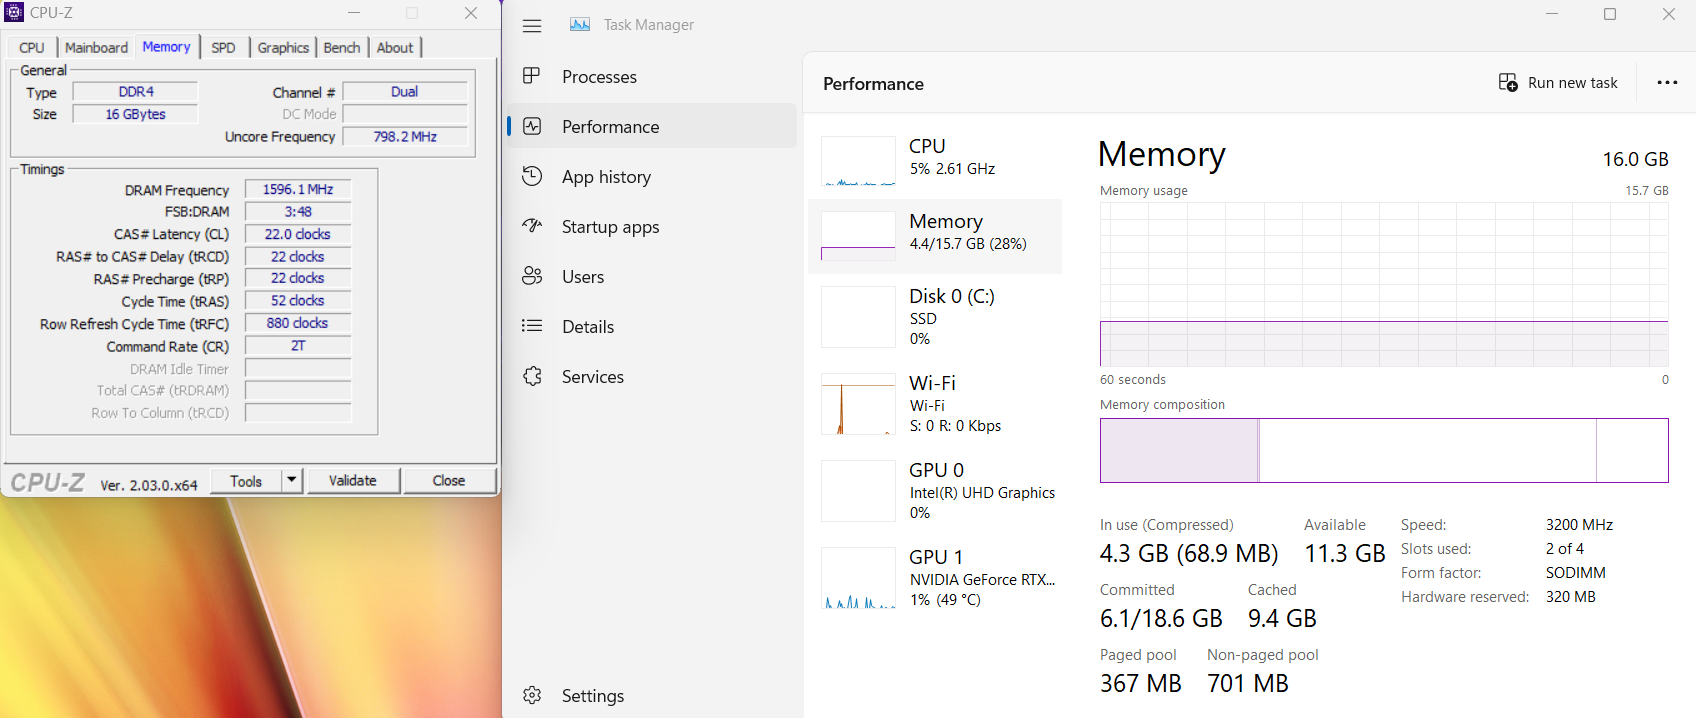Click the Slots used value 2 of 4

(x=1565, y=549)
